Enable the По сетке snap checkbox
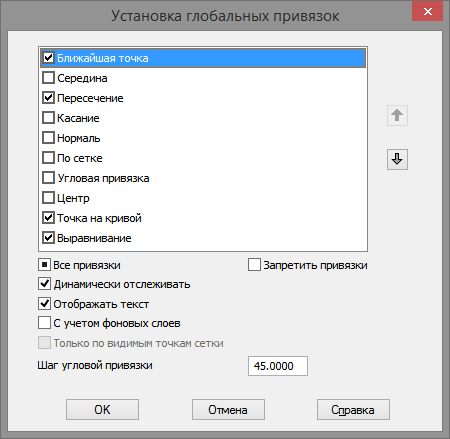The width and height of the screenshot is (450, 439). pos(49,158)
